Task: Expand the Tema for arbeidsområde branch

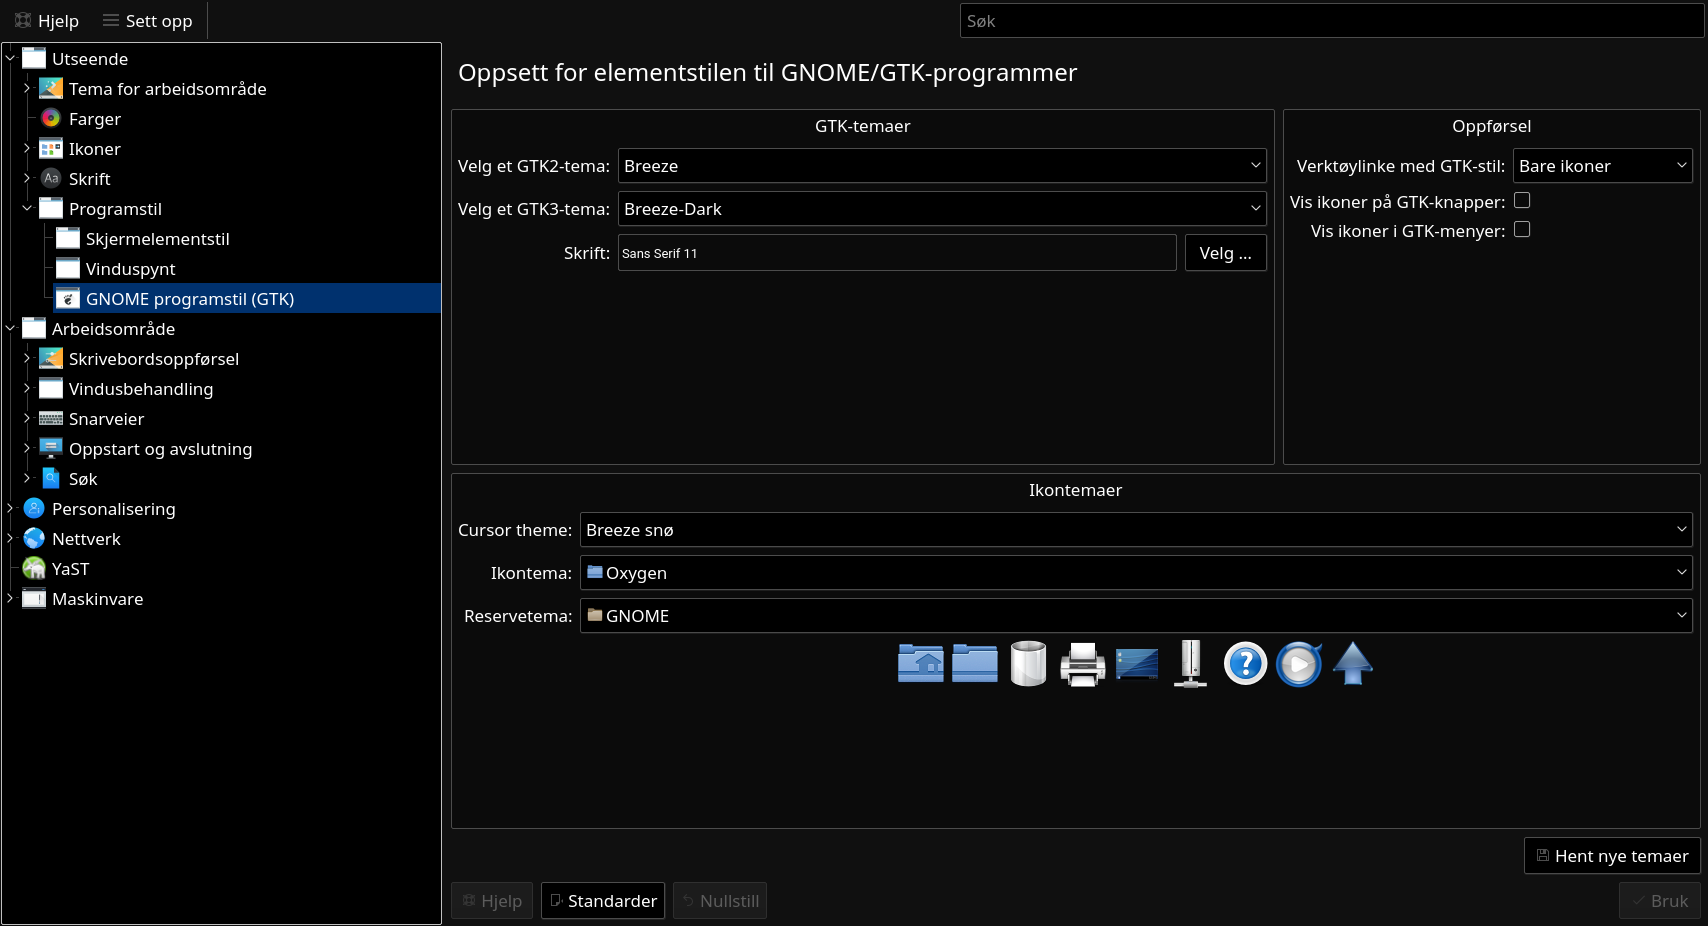Action: coord(27,89)
